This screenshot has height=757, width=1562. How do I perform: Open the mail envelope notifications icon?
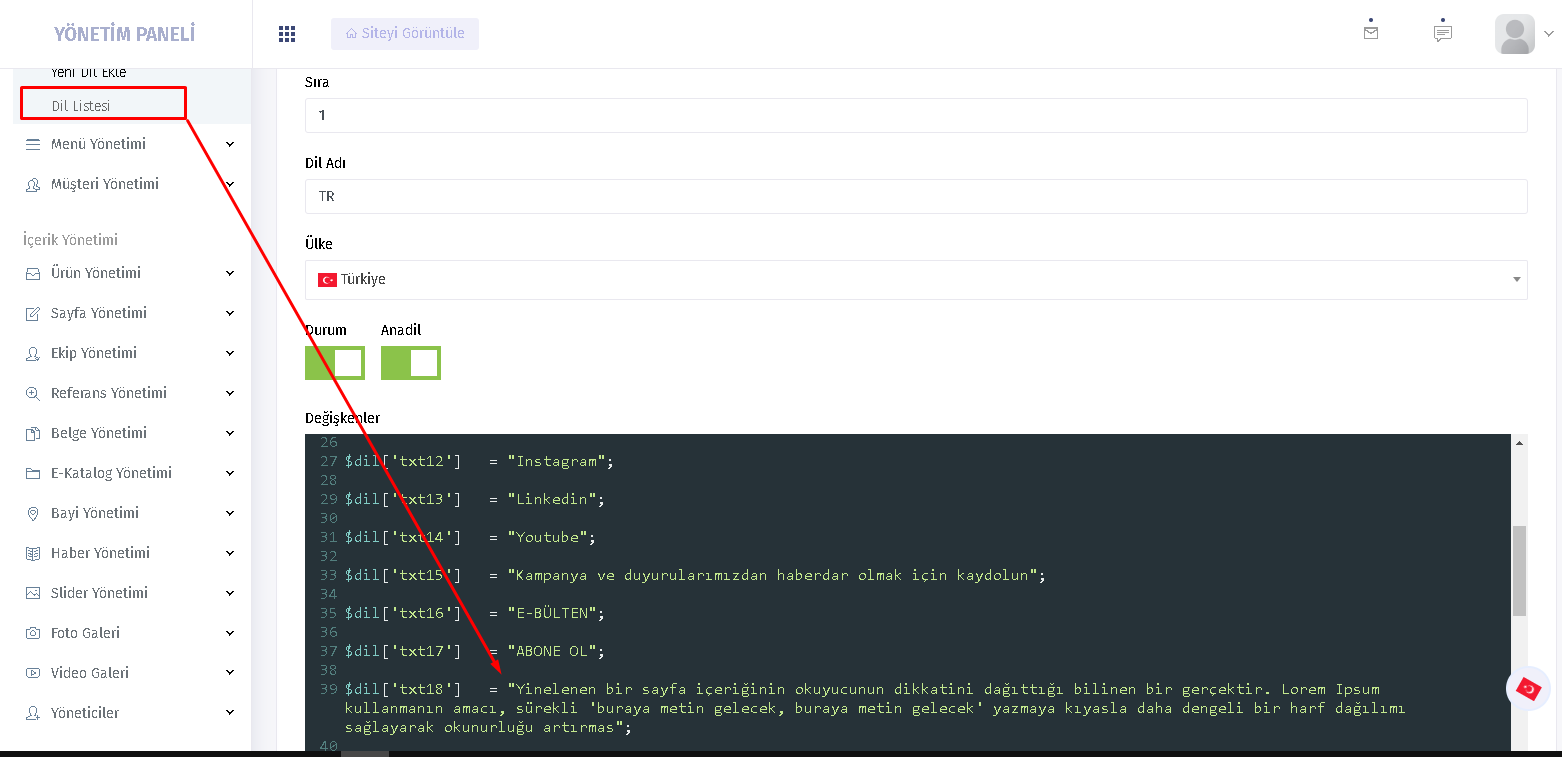pyautogui.click(x=1371, y=32)
